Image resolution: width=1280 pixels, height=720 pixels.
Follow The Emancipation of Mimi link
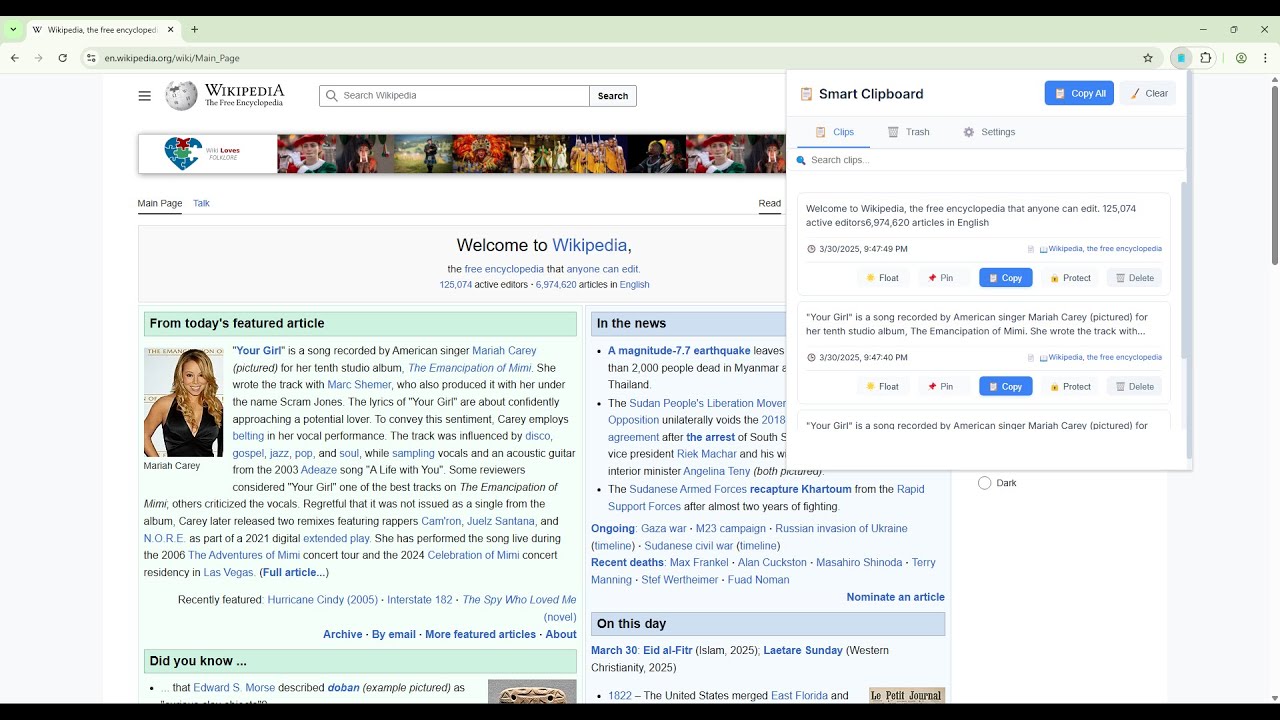point(470,368)
